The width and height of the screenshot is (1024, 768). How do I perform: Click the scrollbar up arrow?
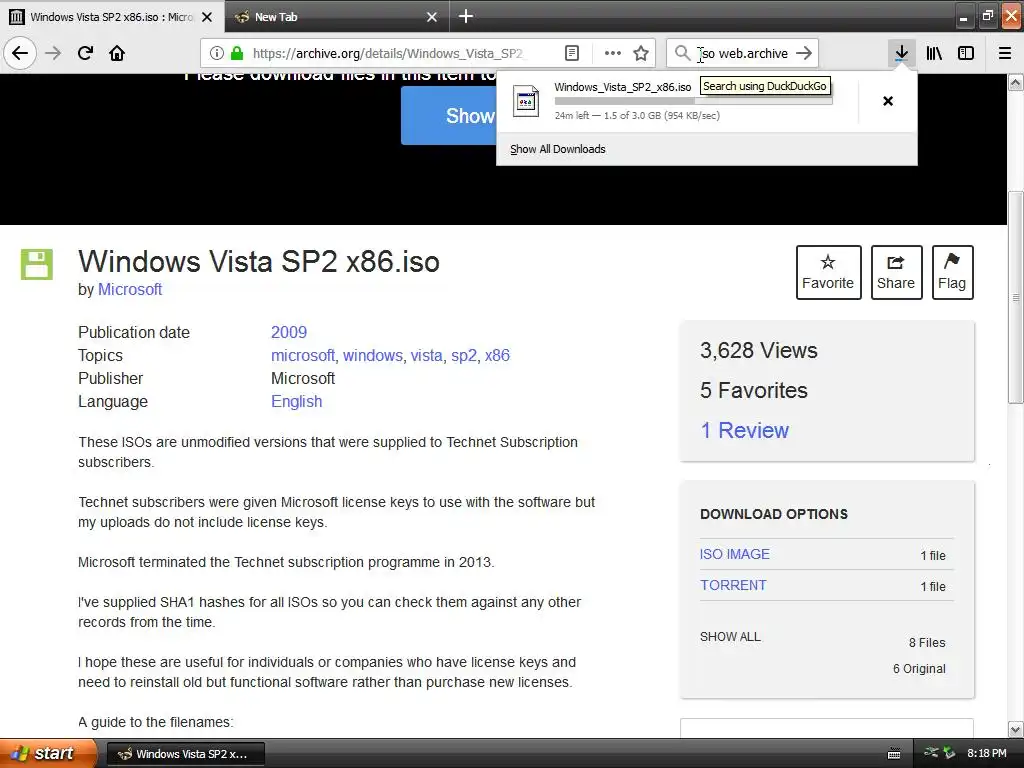click(1016, 82)
